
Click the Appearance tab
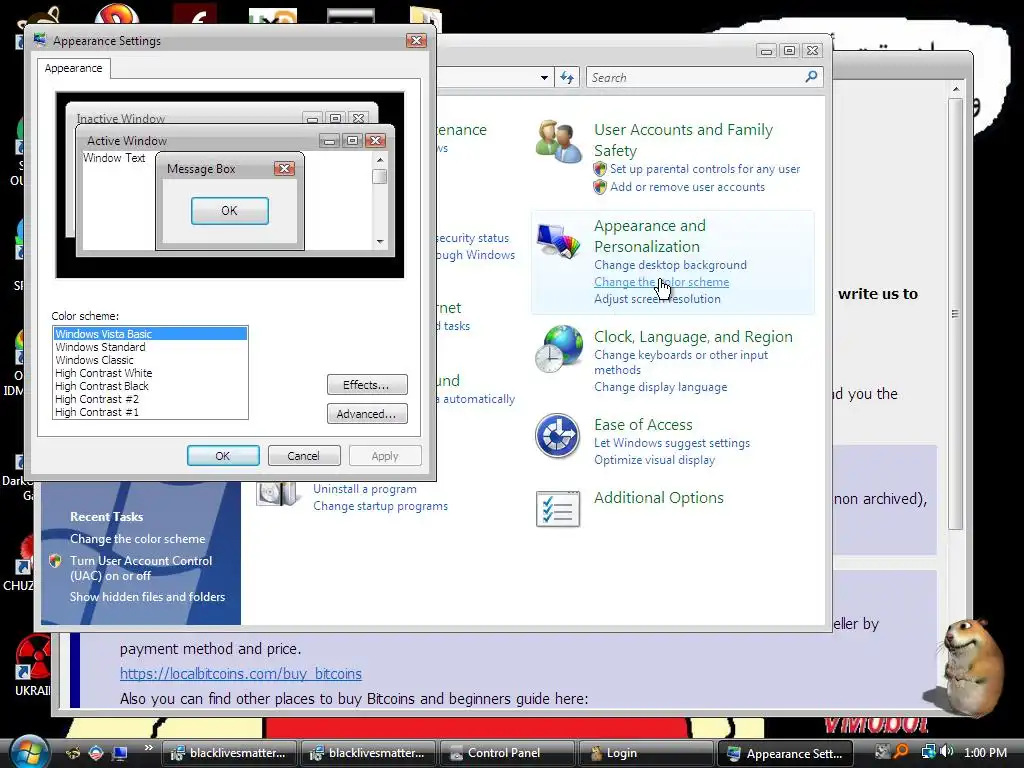tap(73, 68)
